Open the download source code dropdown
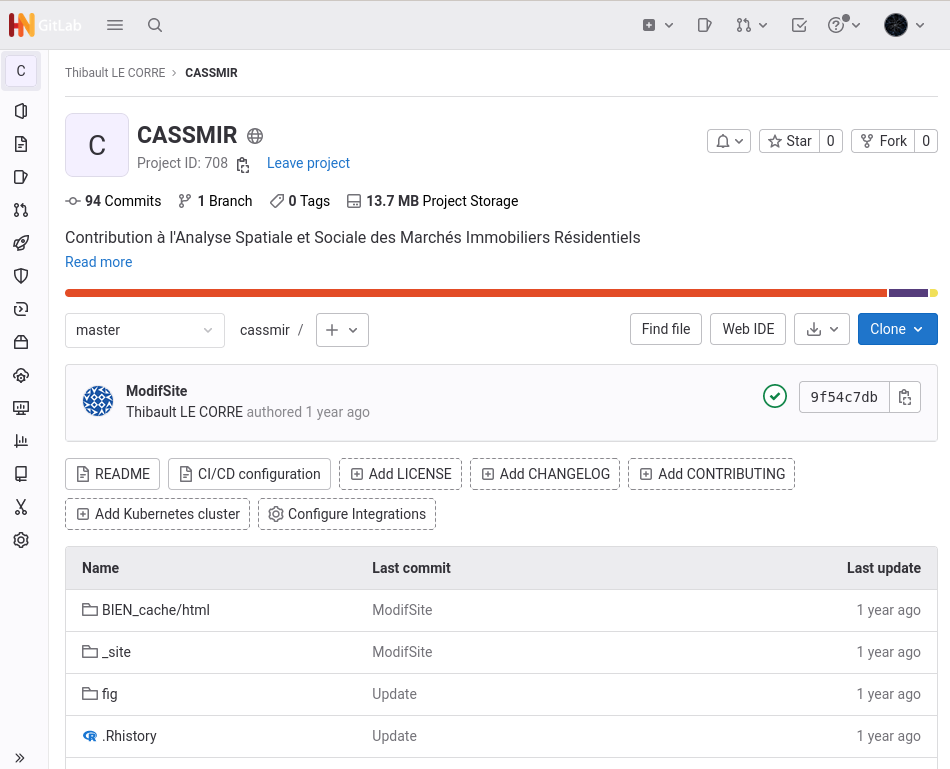The width and height of the screenshot is (950, 769). (822, 329)
